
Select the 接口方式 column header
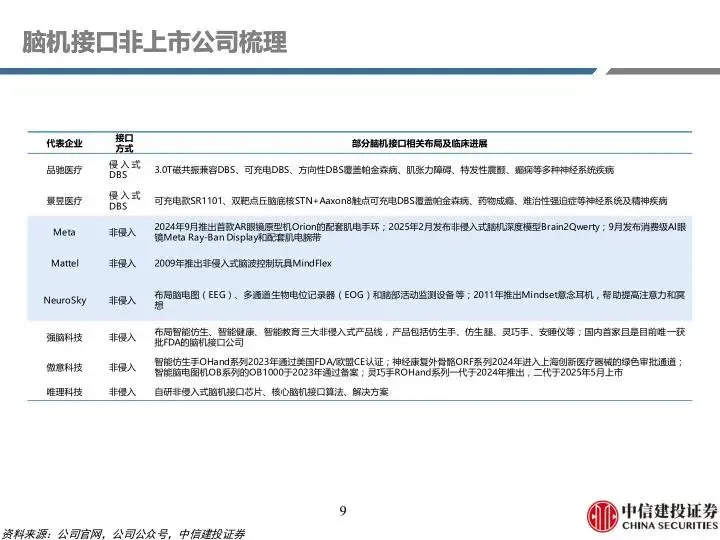pyautogui.click(x=124, y=143)
